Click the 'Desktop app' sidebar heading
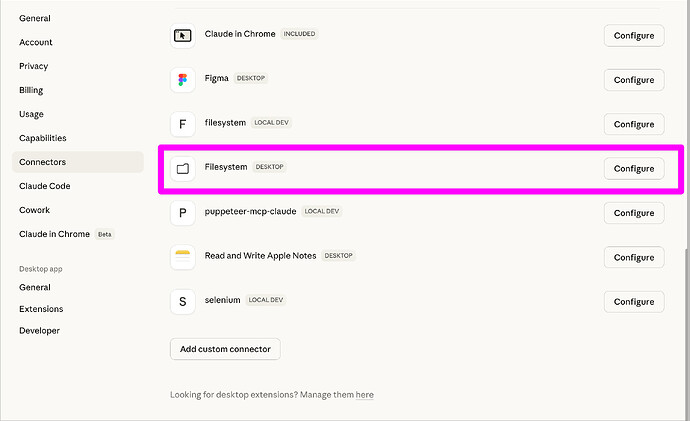The width and height of the screenshot is (690, 421). pos(40,269)
